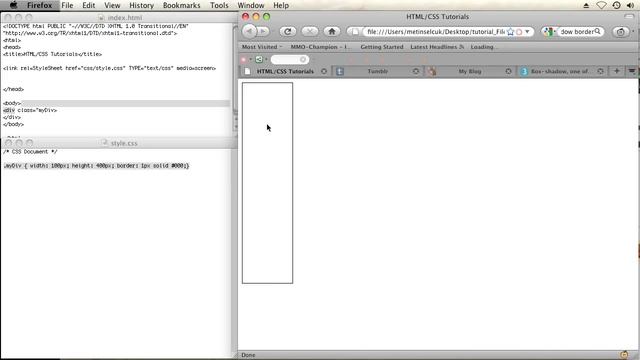This screenshot has width=640, height=360.
Task: Open the Bookmarks menu
Action: click(x=182, y=5)
